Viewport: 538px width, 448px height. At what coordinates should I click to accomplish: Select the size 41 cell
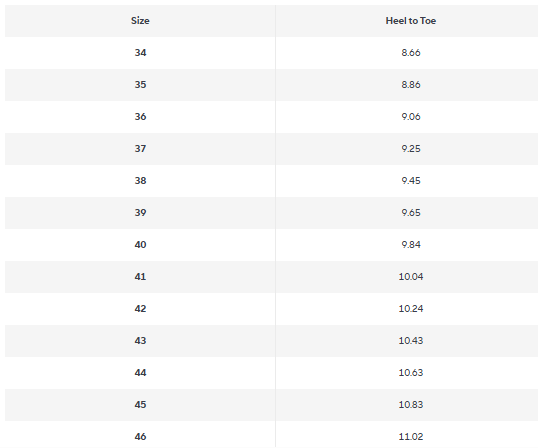pyautogui.click(x=140, y=277)
